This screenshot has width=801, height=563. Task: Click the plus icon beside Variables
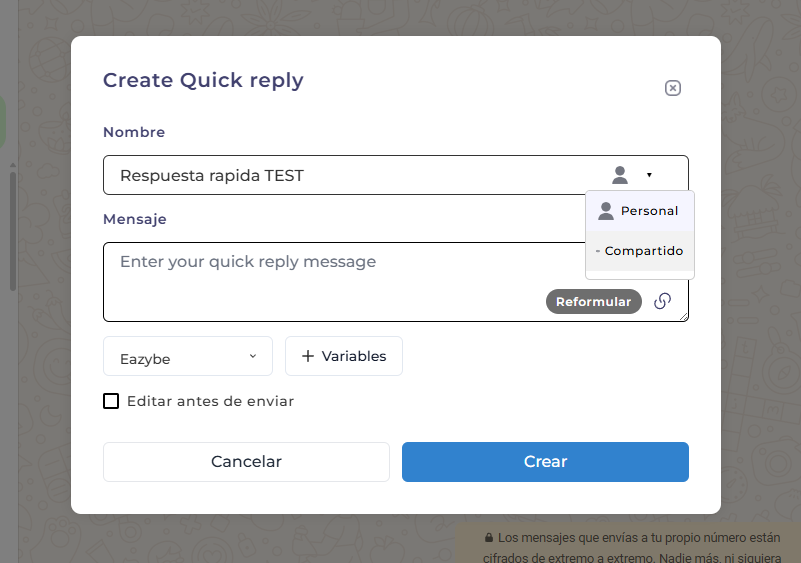pyautogui.click(x=308, y=356)
